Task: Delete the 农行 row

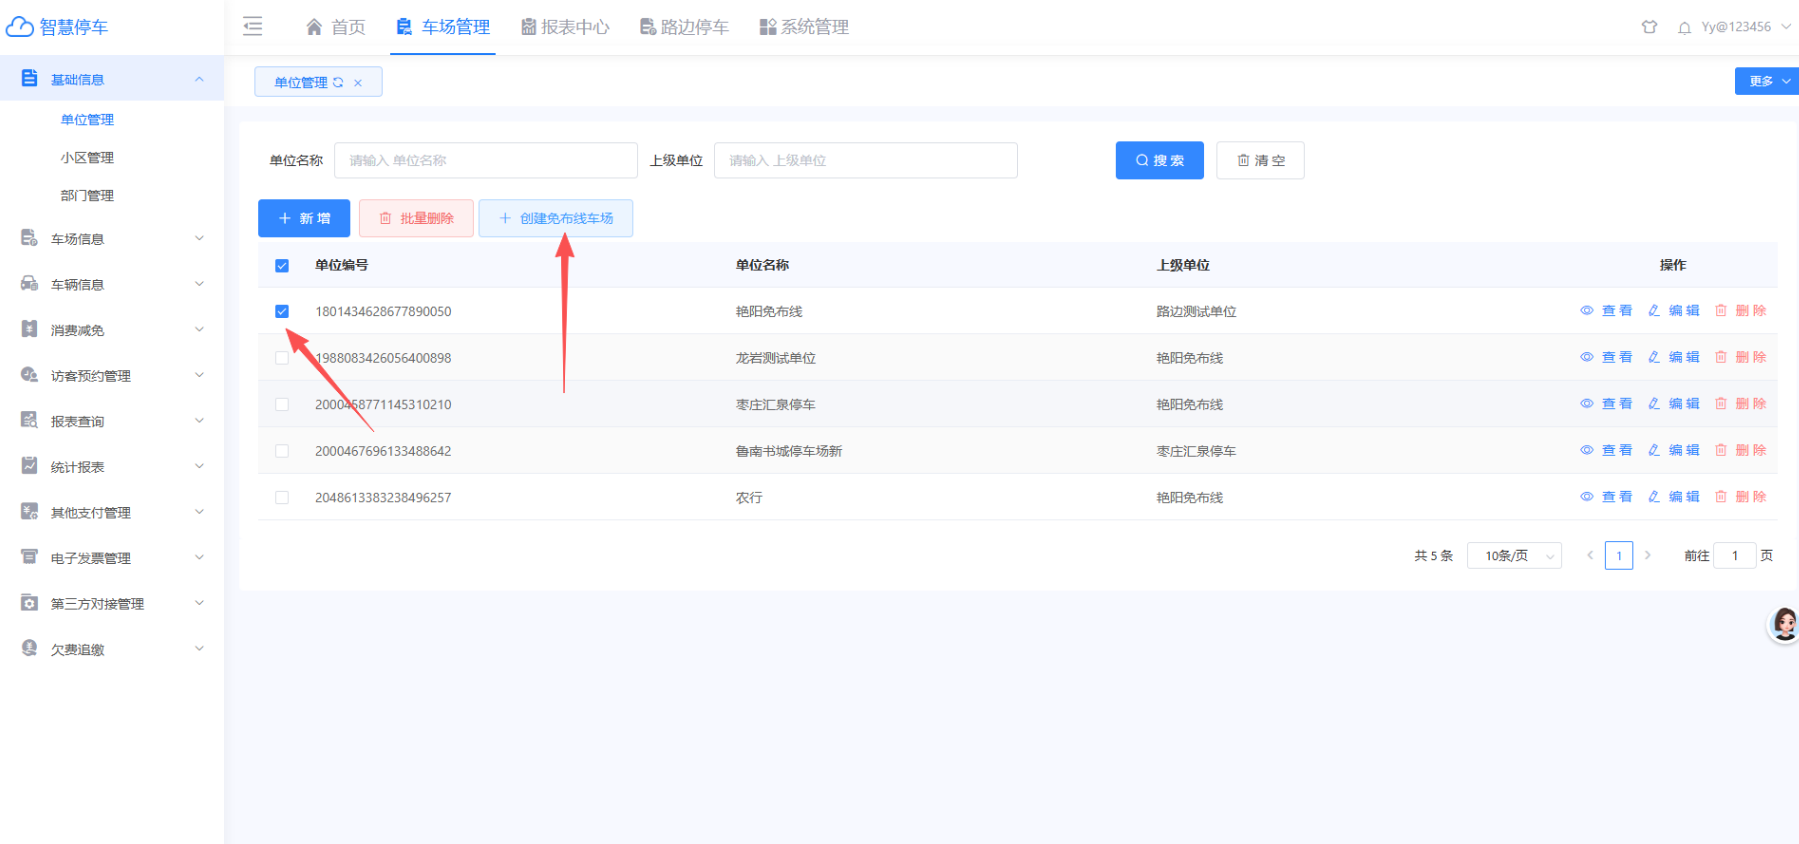Action: pos(1741,497)
